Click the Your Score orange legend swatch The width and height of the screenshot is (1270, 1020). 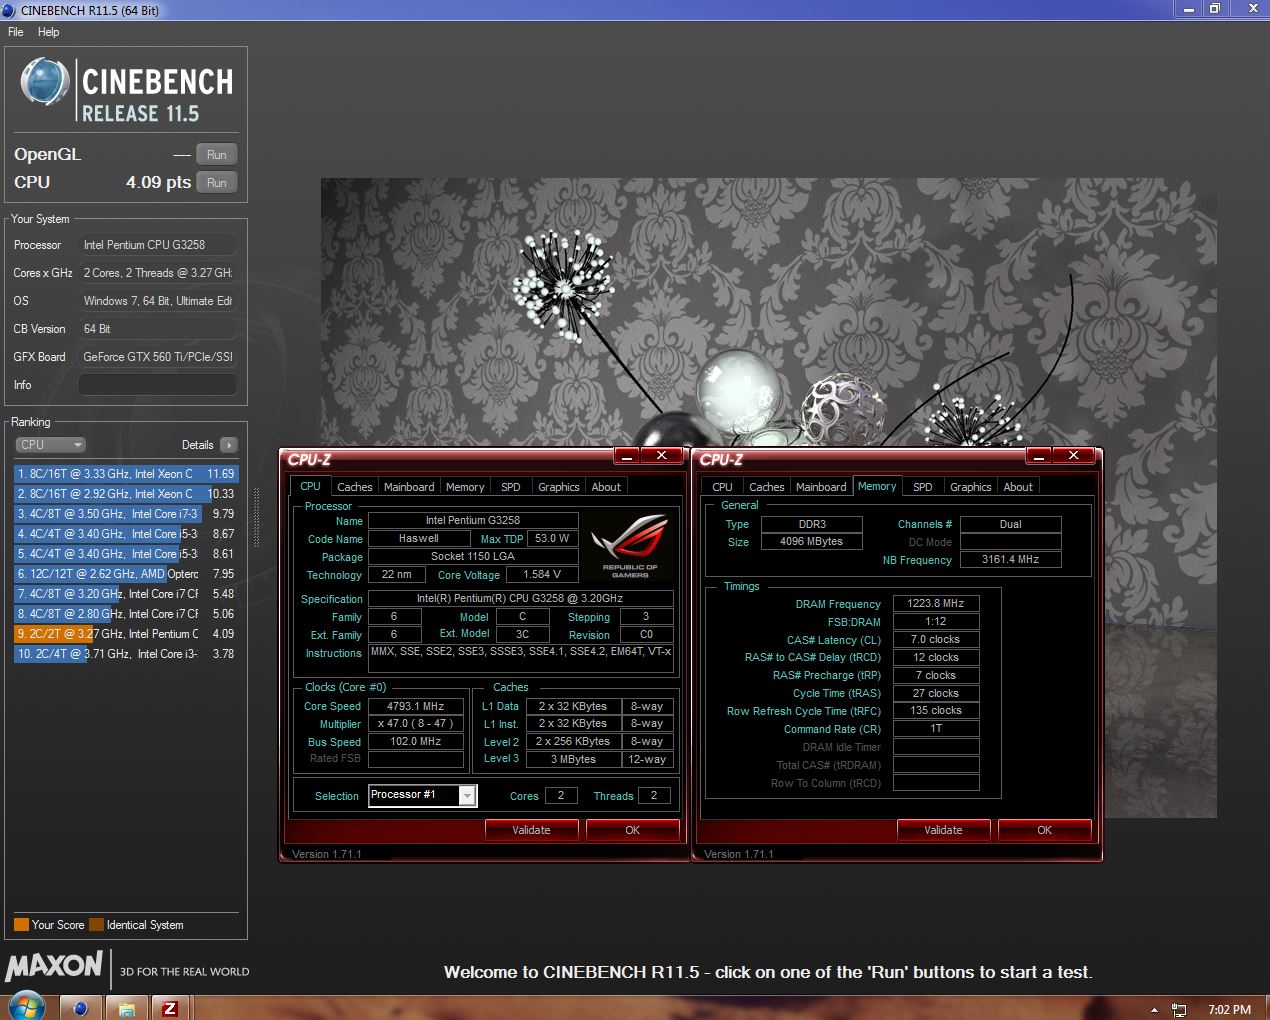tap(21, 925)
